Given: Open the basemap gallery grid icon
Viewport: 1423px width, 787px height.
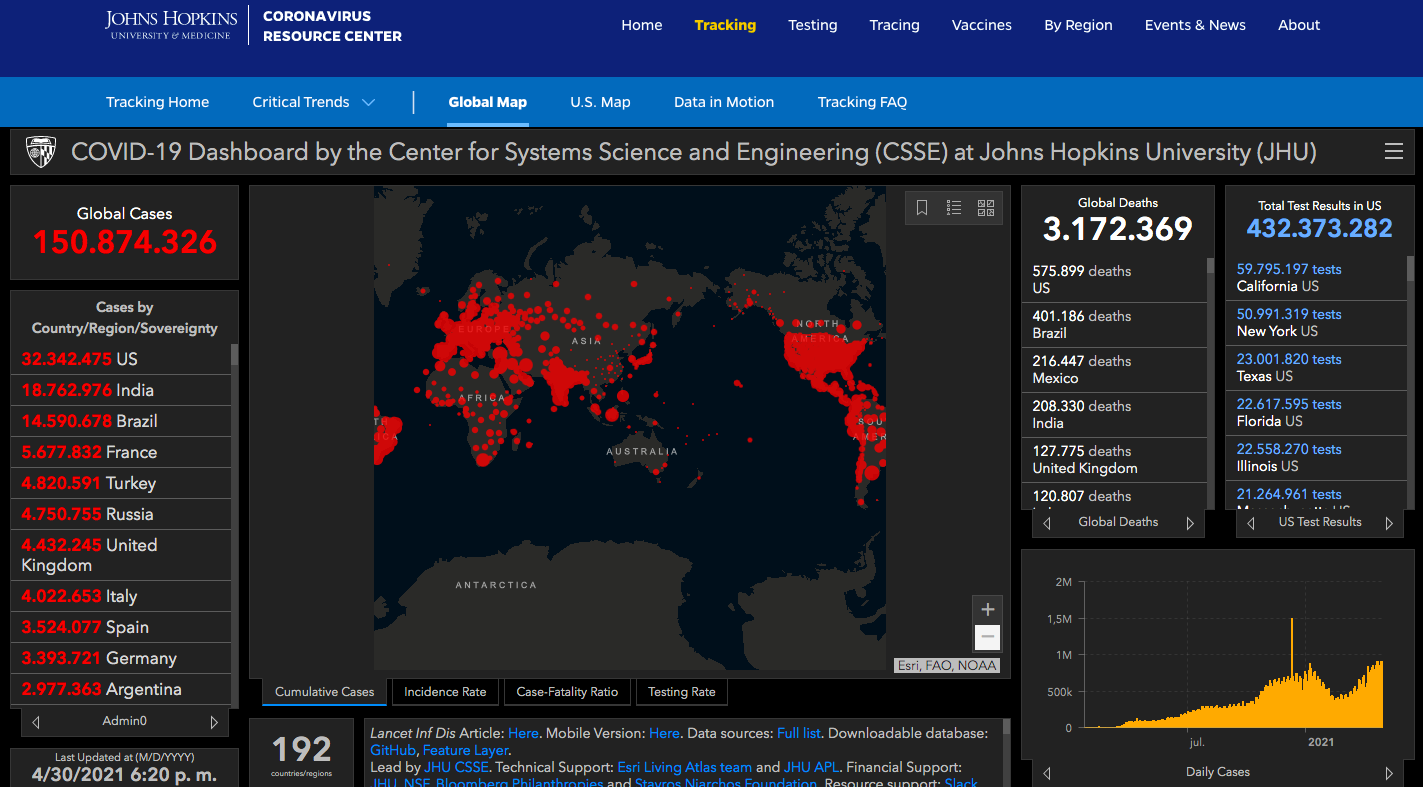Looking at the screenshot, I should point(986,208).
